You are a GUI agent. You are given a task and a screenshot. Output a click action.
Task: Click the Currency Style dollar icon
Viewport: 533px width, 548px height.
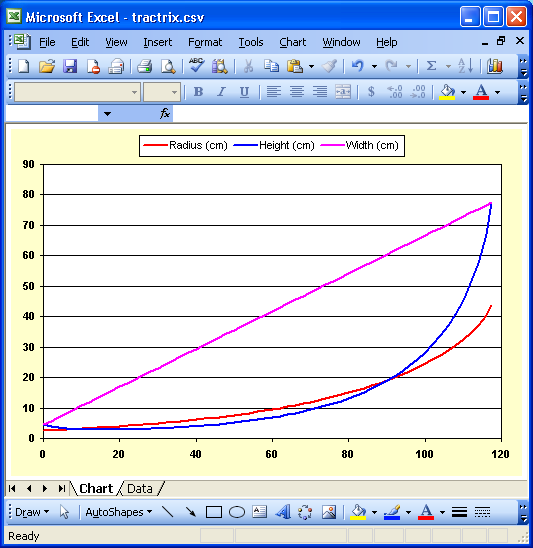[371, 92]
